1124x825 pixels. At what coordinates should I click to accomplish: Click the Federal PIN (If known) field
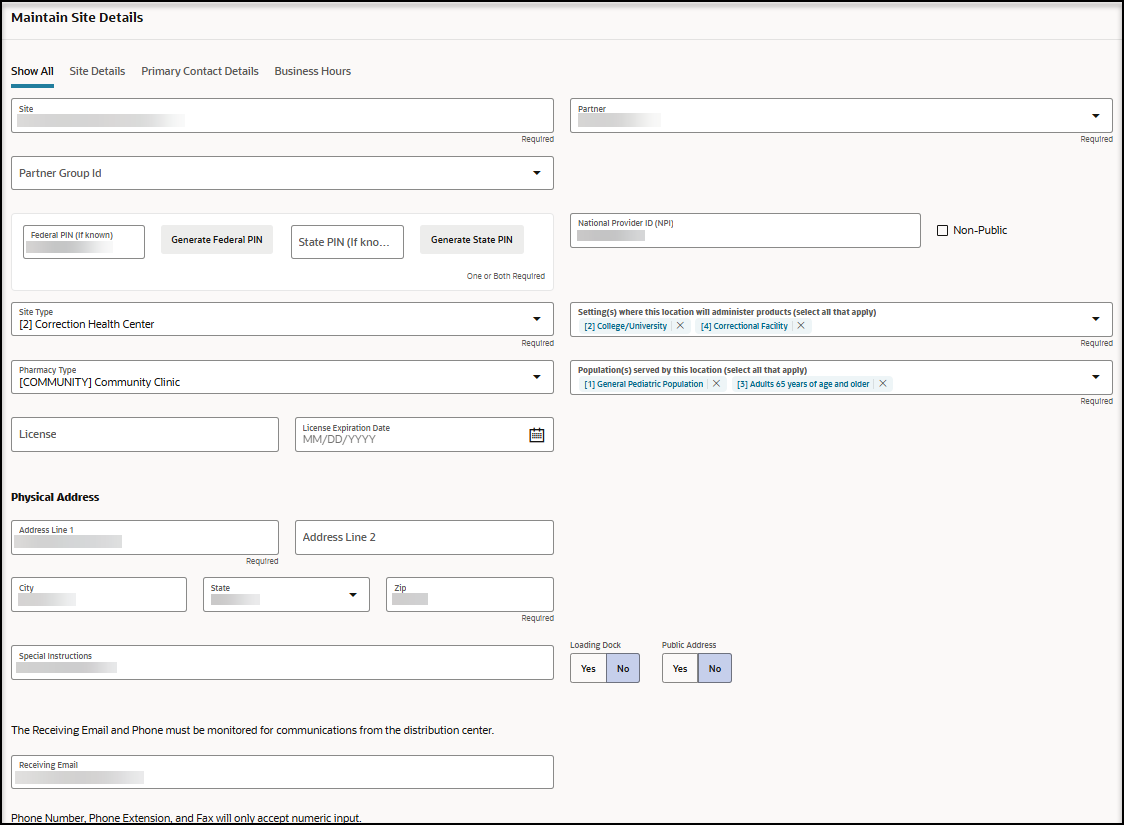coord(84,242)
